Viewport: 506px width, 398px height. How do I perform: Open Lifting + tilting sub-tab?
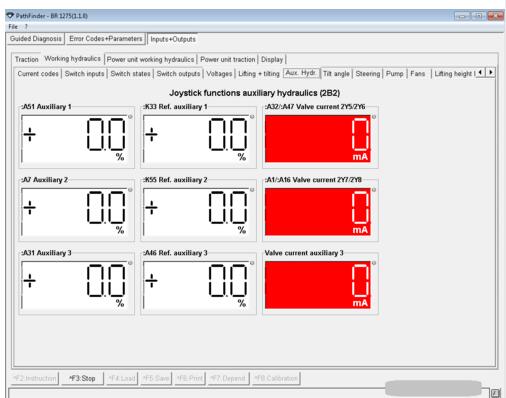pos(259,74)
